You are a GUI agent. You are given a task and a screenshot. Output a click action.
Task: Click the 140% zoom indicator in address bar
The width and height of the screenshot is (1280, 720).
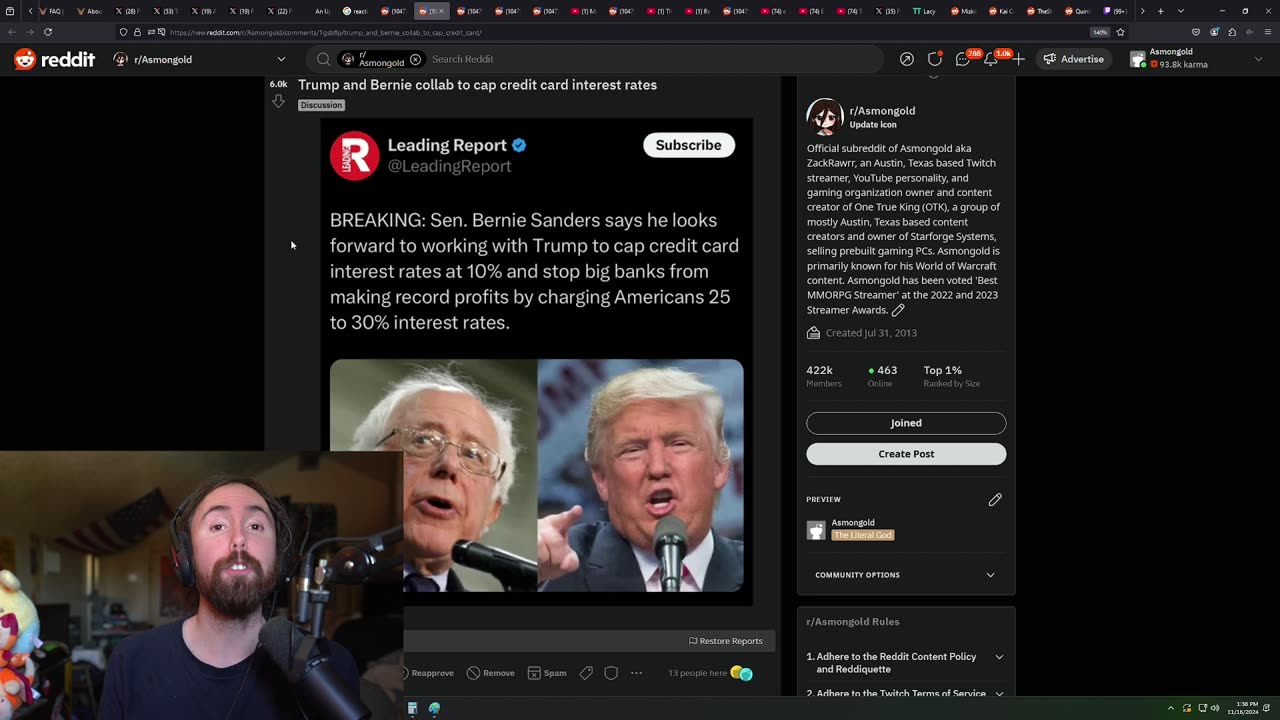click(x=1100, y=32)
